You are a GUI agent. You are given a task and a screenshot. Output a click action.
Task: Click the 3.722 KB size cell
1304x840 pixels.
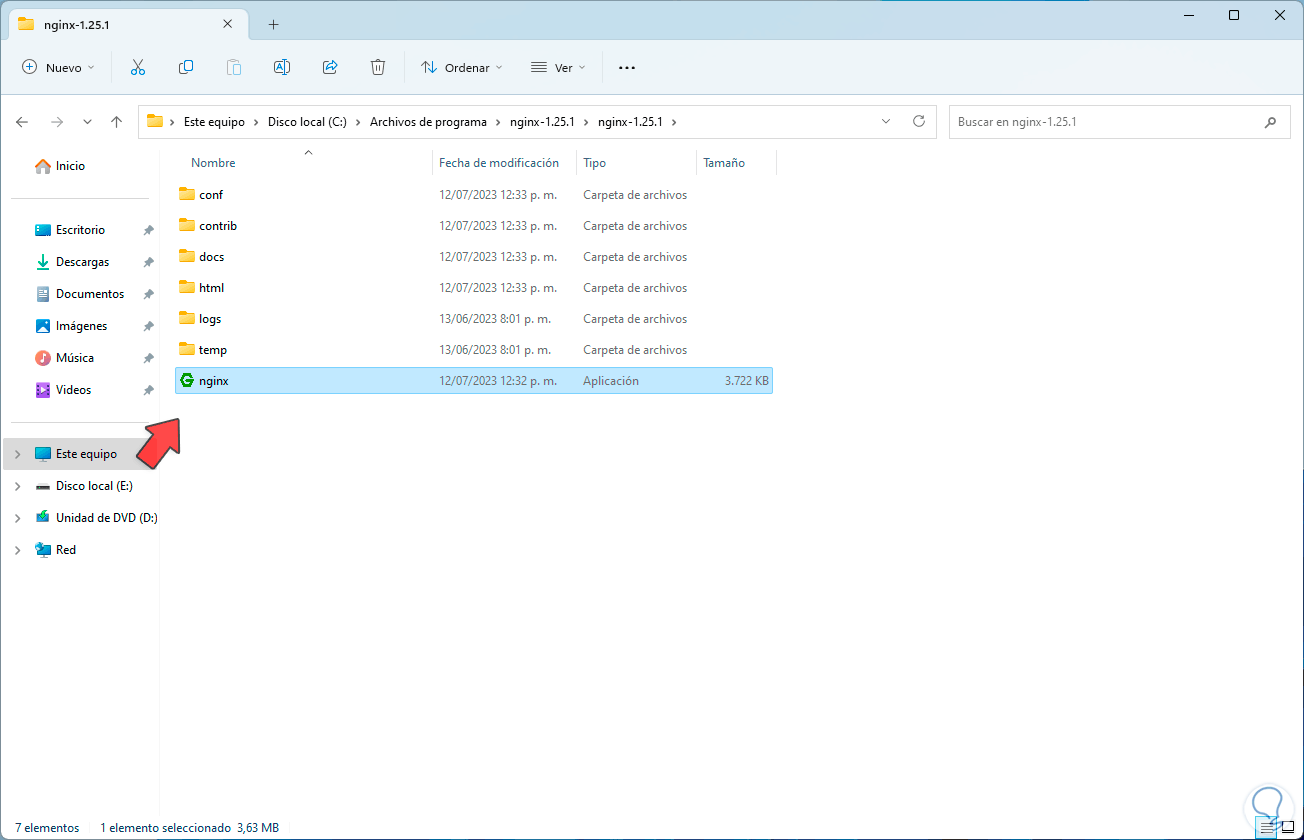(746, 381)
